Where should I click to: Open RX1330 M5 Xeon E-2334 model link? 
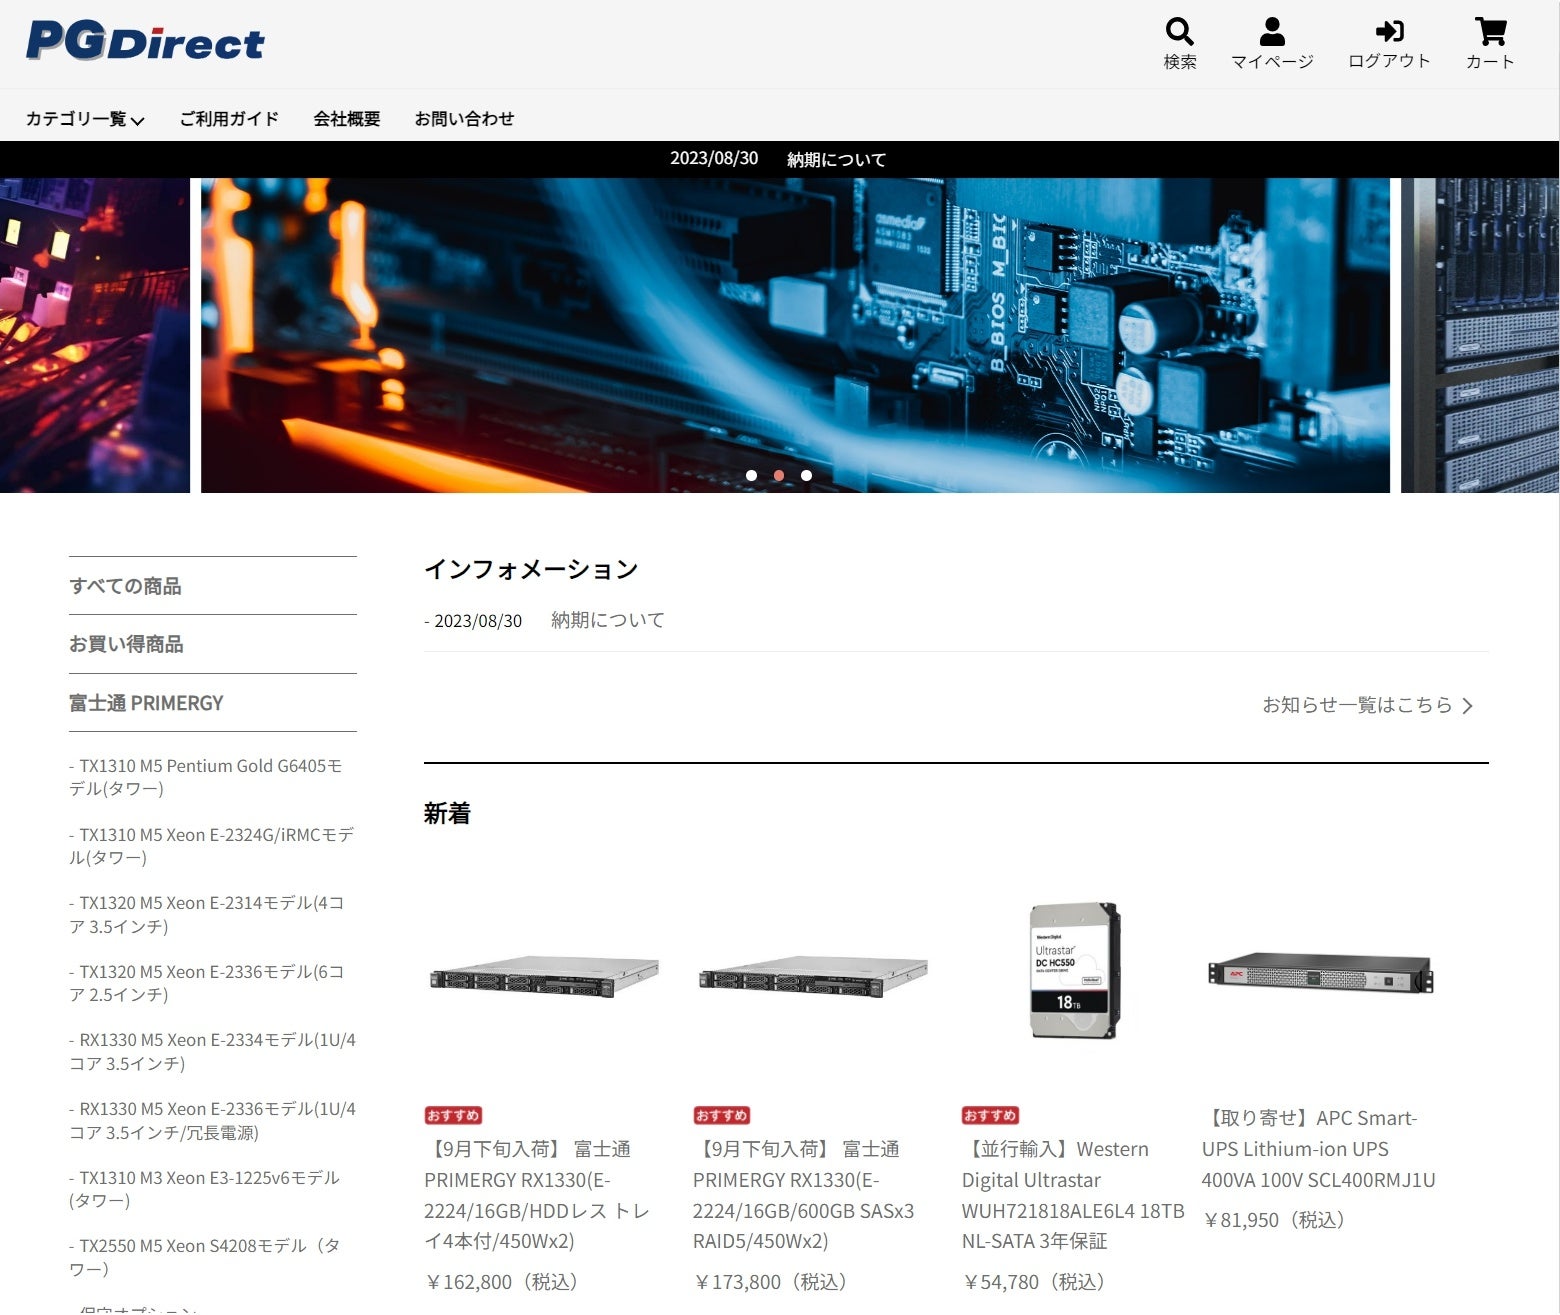click(x=212, y=1051)
